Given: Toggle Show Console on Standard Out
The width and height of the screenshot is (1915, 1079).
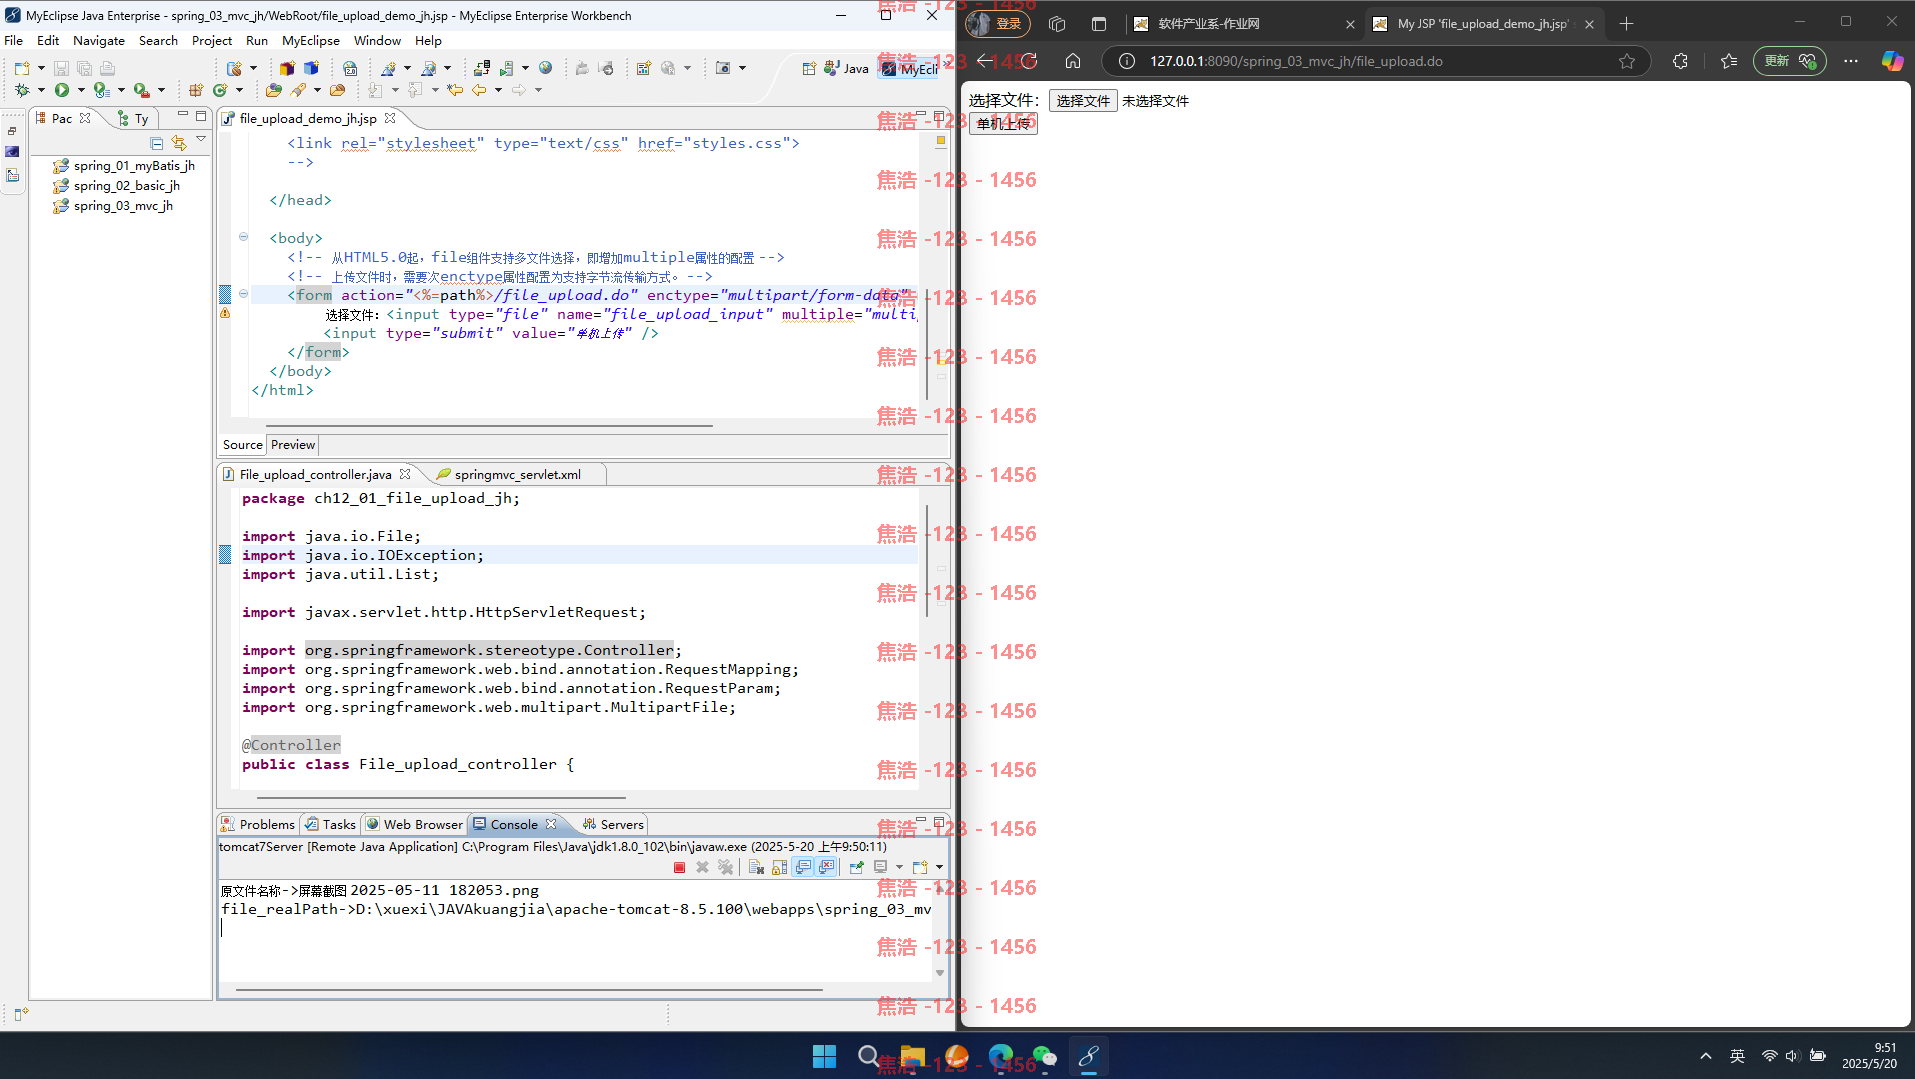Looking at the screenshot, I should [x=803, y=867].
